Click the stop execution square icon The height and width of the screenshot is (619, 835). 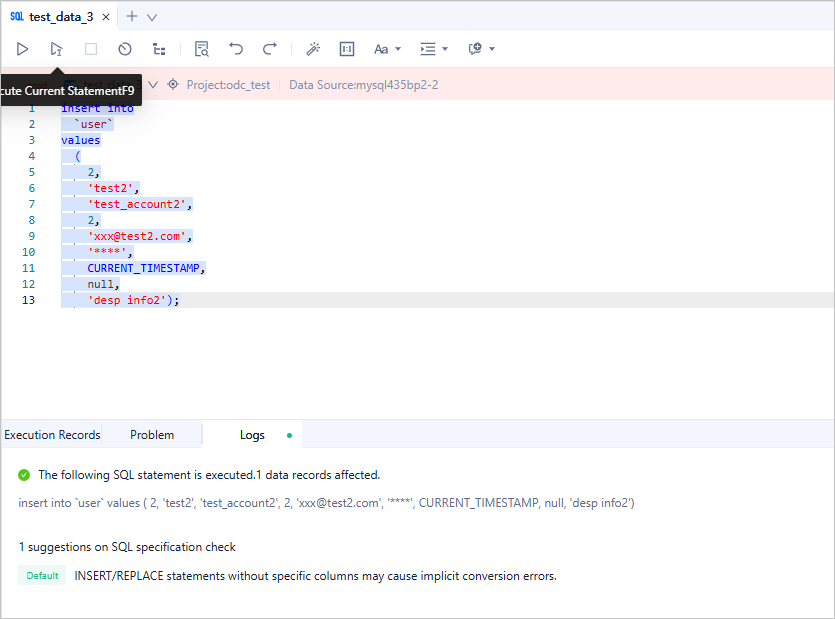[x=91, y=49]
